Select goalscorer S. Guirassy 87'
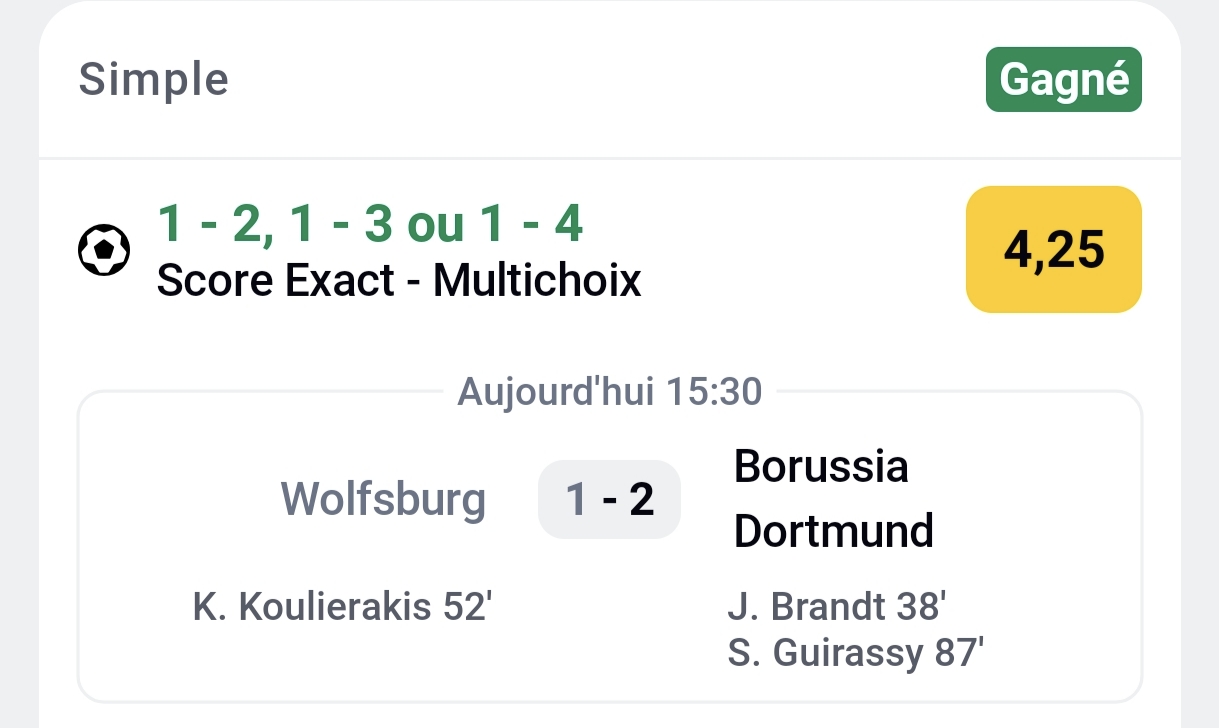This screenshot has height=728, width=1219. [x=856, y=654]
